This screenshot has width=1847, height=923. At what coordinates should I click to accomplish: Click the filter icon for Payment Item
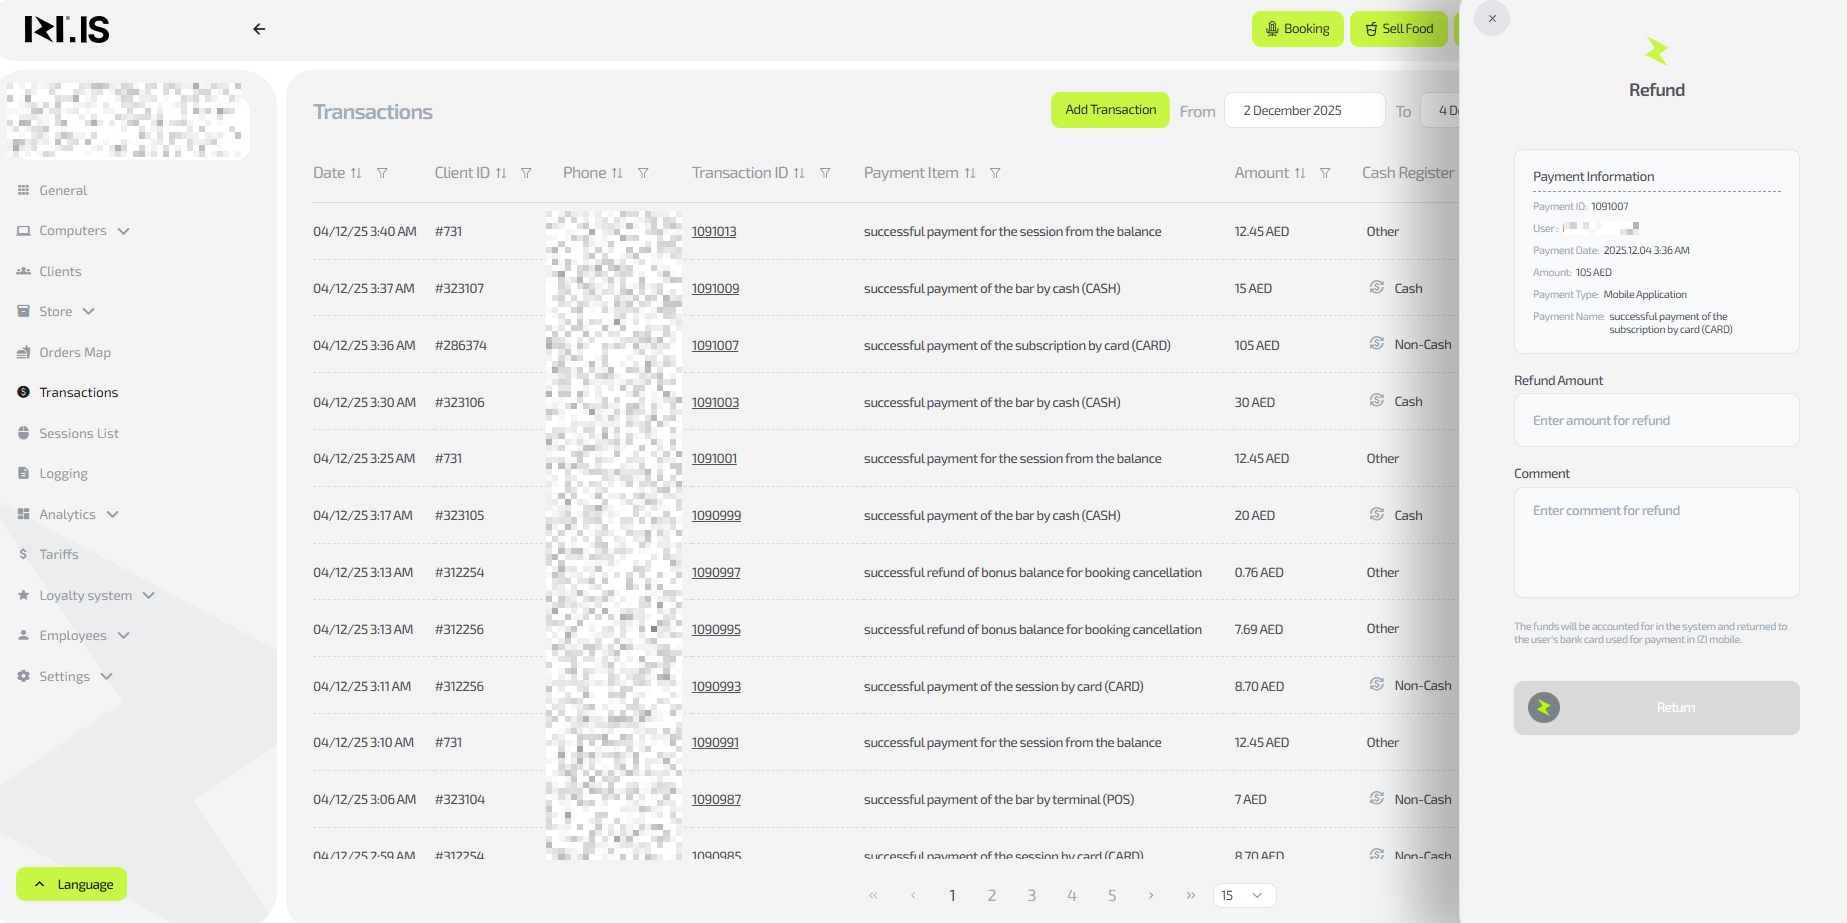(x=995, y=173)
